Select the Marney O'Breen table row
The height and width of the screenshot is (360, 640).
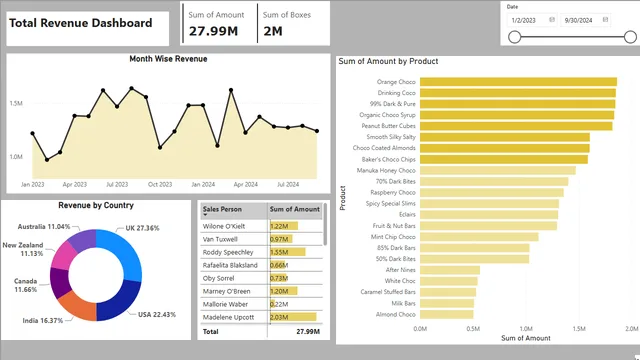click(x=261, y=291)
